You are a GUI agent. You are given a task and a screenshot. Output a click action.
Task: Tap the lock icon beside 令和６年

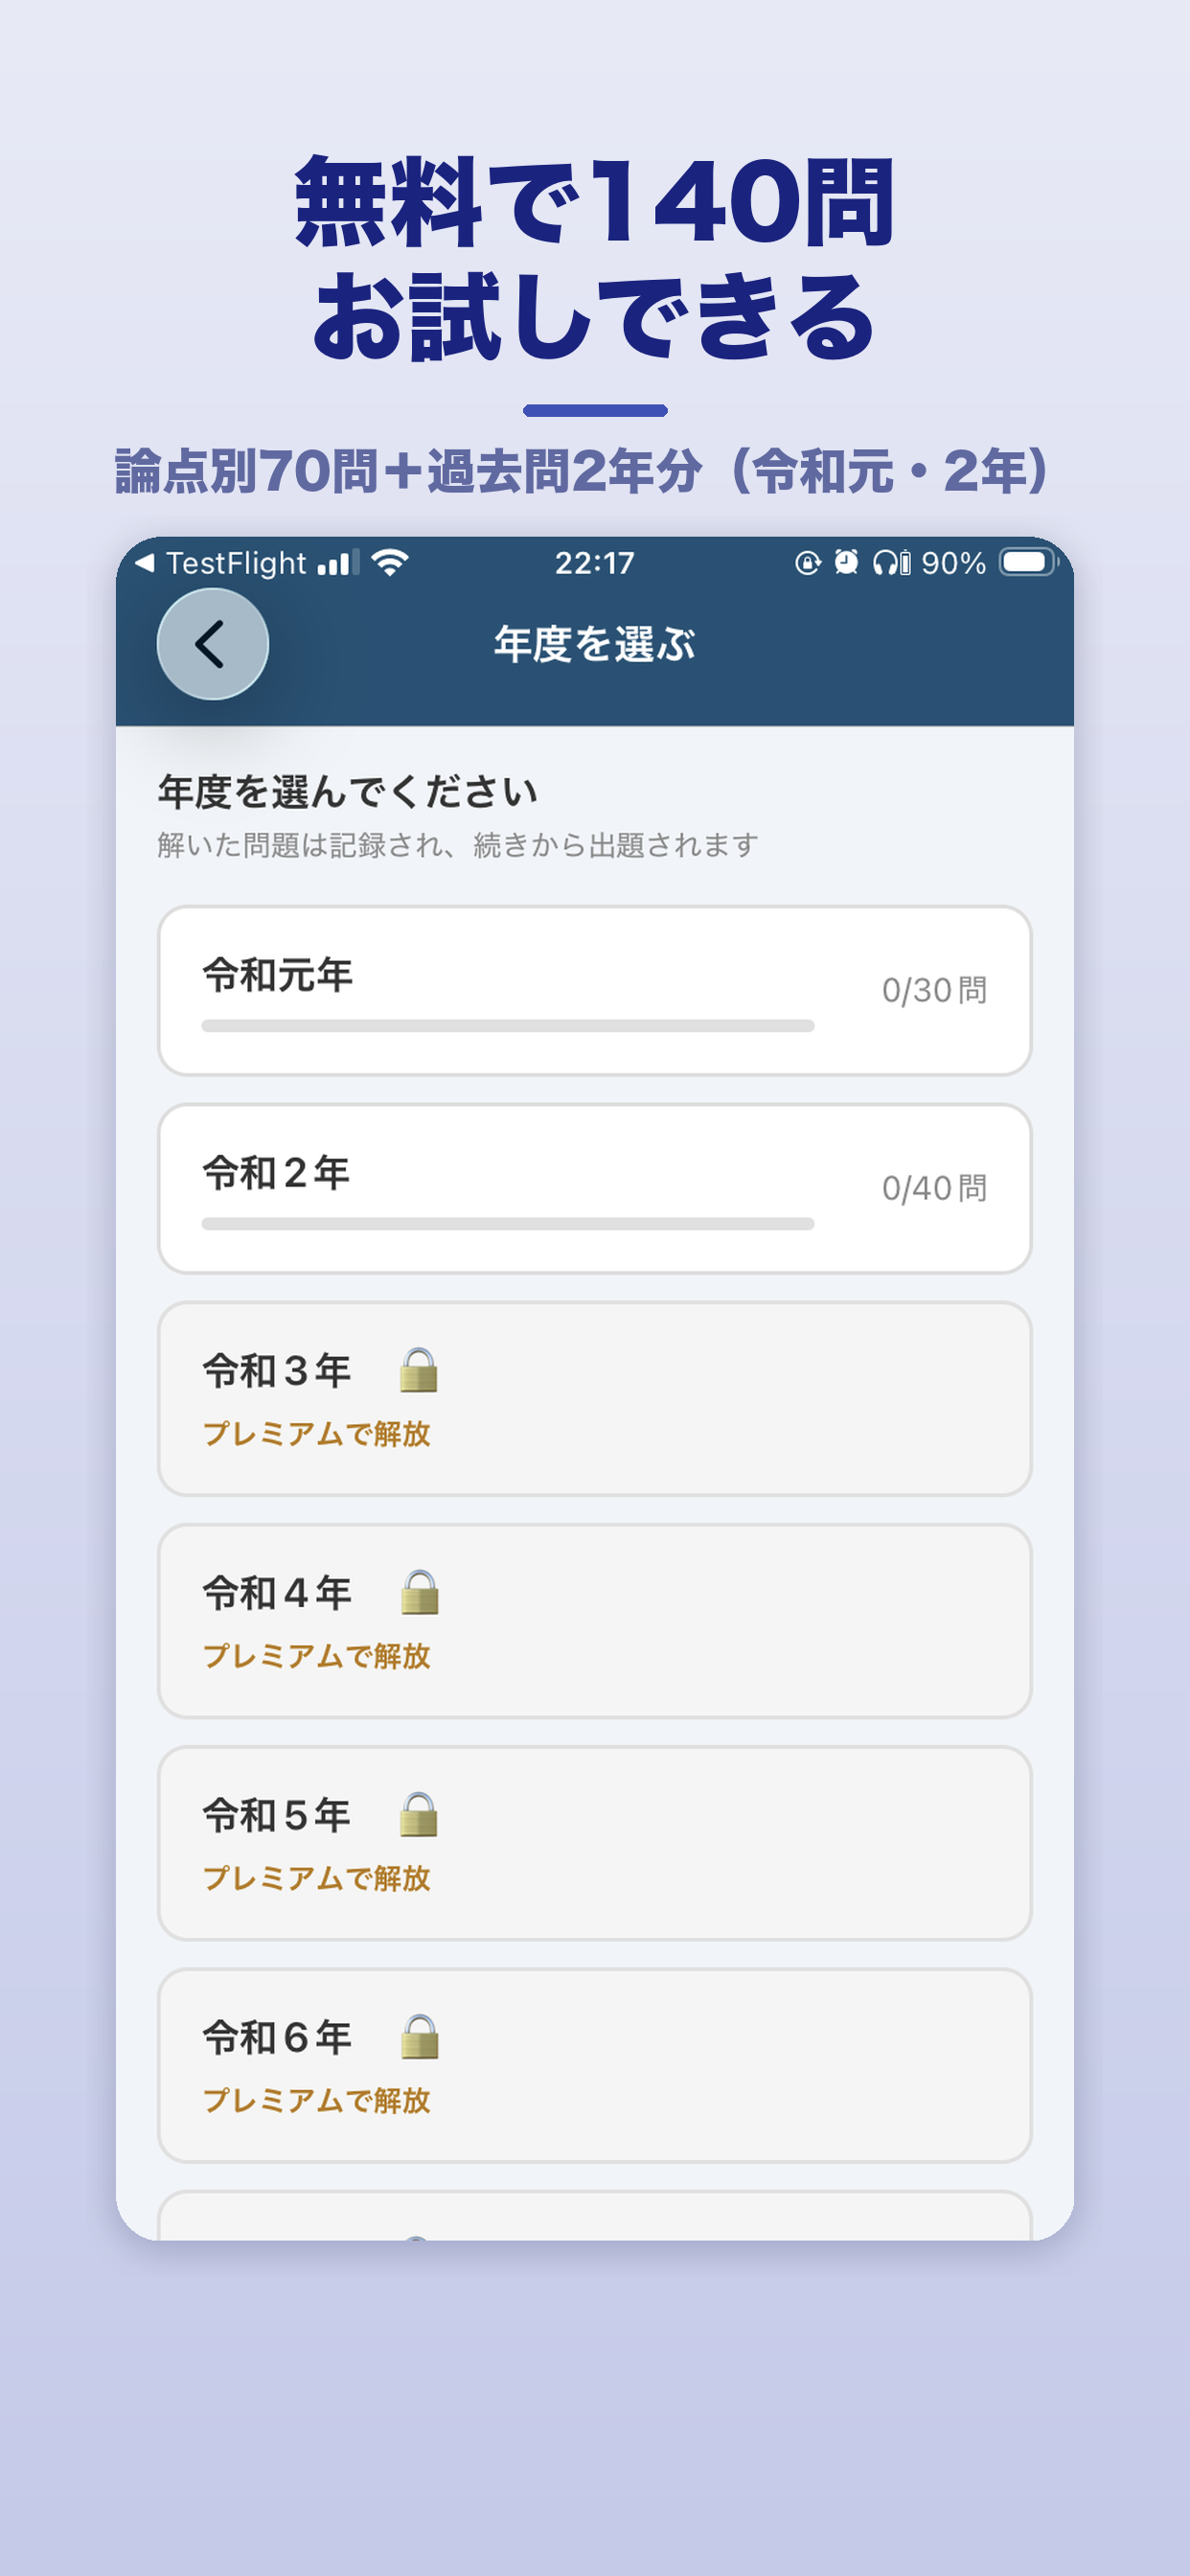click(419, 2037)
